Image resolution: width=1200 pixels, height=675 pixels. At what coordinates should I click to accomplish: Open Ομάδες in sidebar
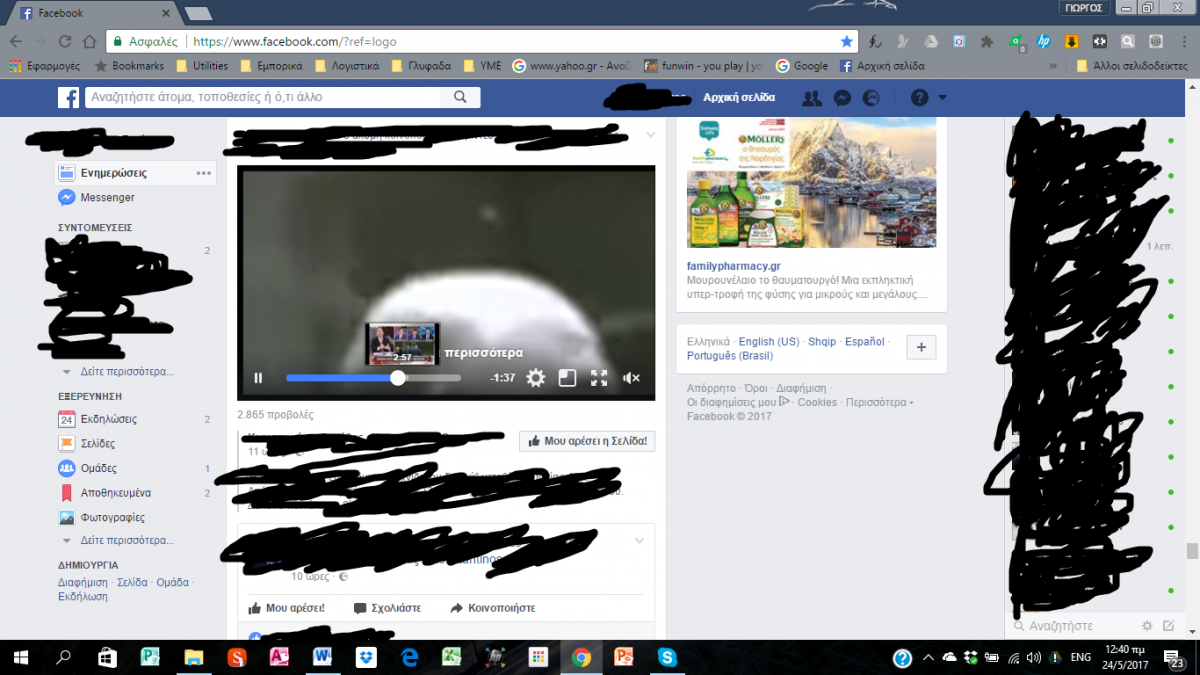click(99, 468)
